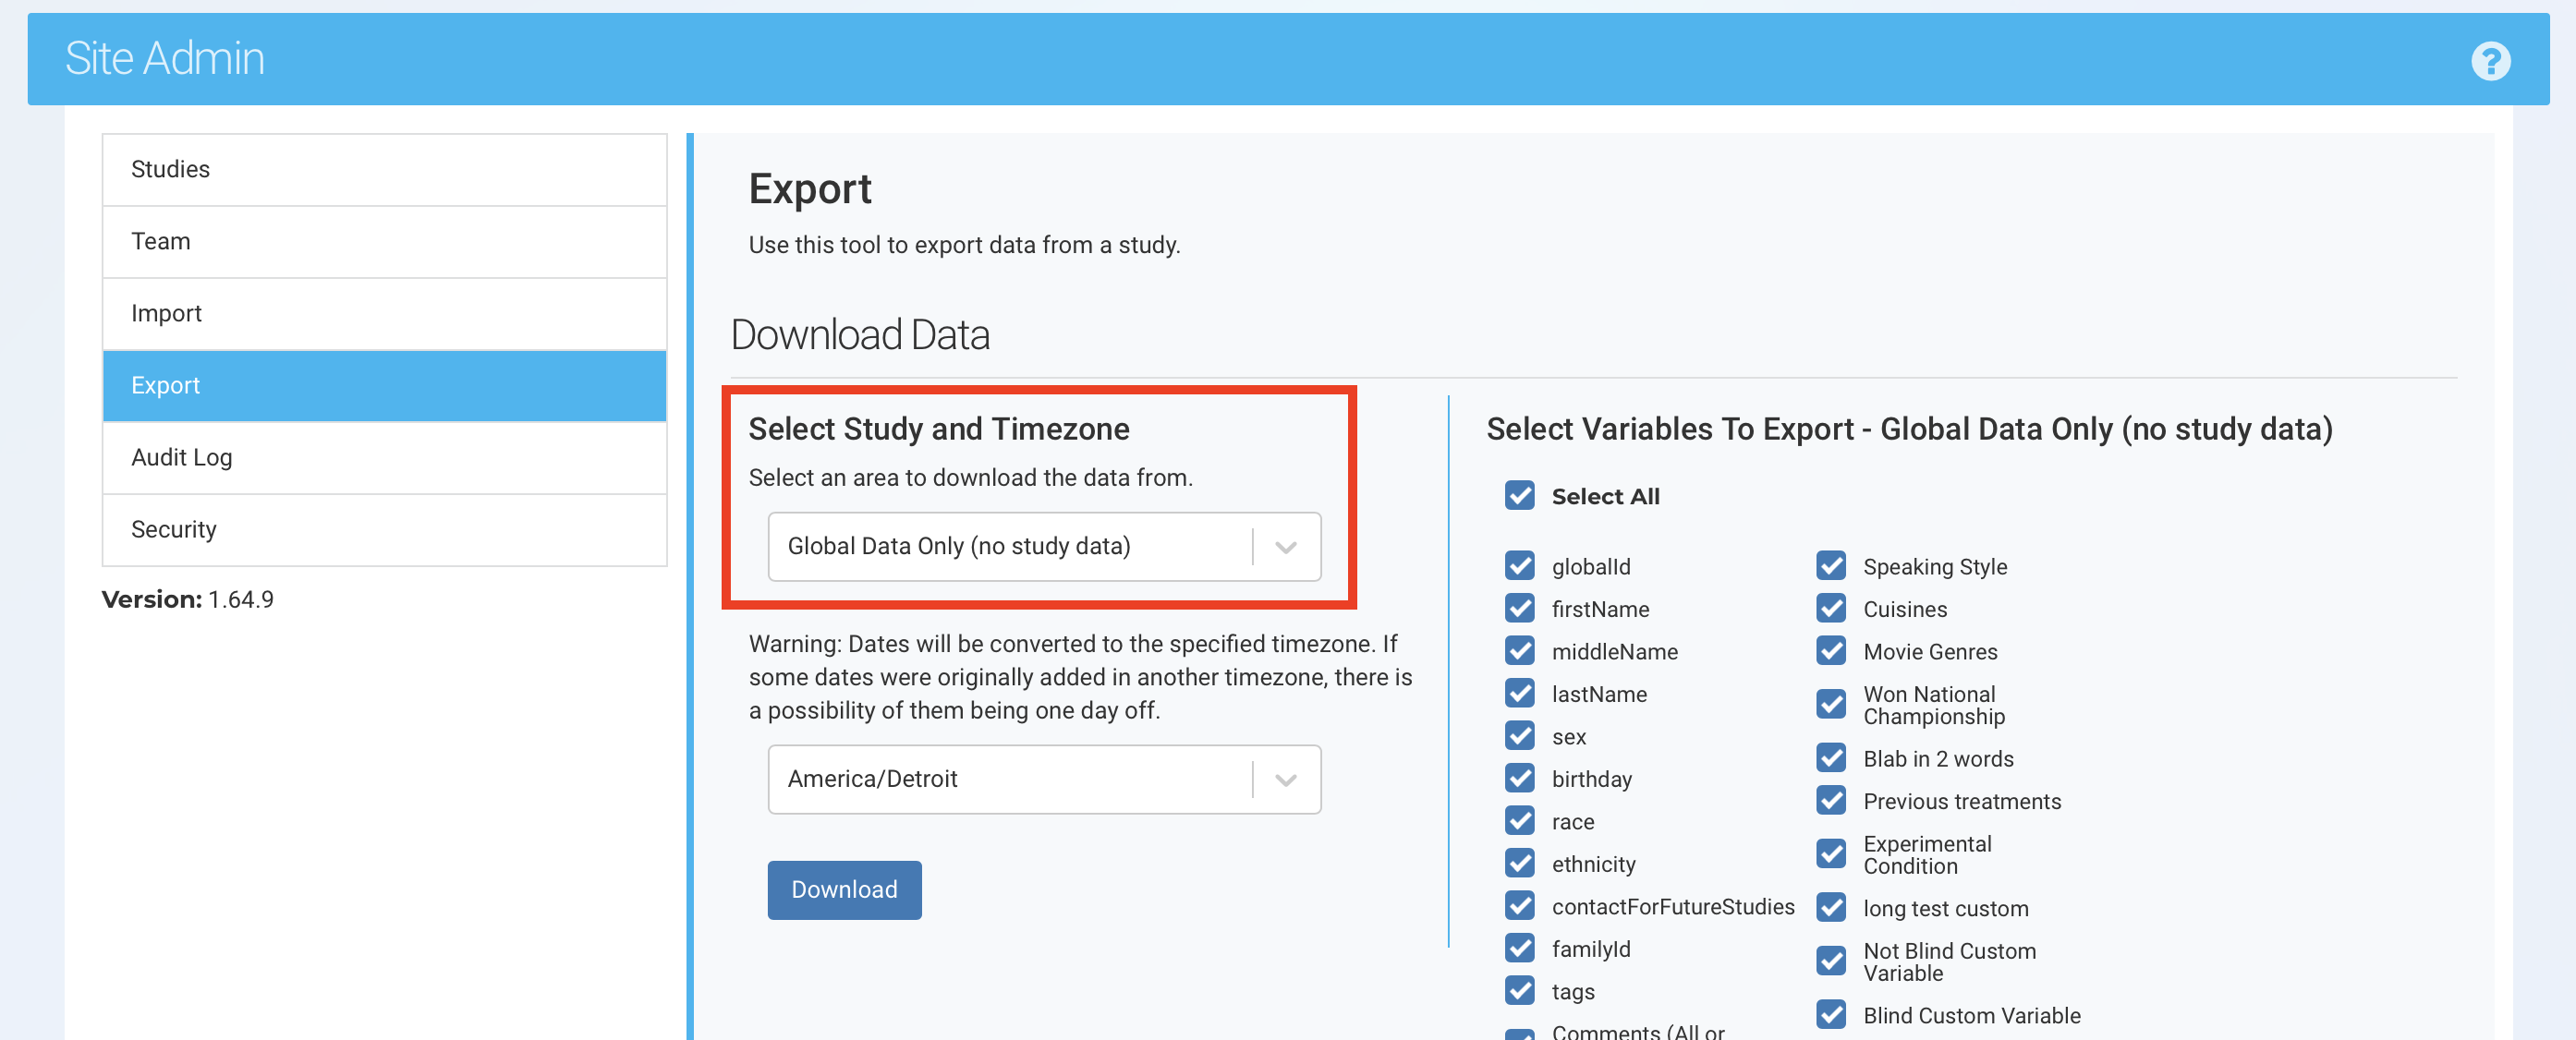This screenshot has height=1040, width=2576.
Task: Click the help question mark icon
Action: click(x=2490, y=60)
